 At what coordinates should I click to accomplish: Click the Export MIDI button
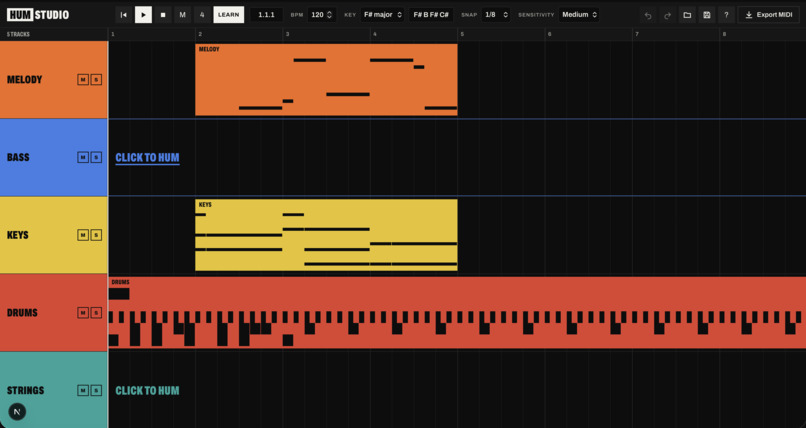point(769,15)
